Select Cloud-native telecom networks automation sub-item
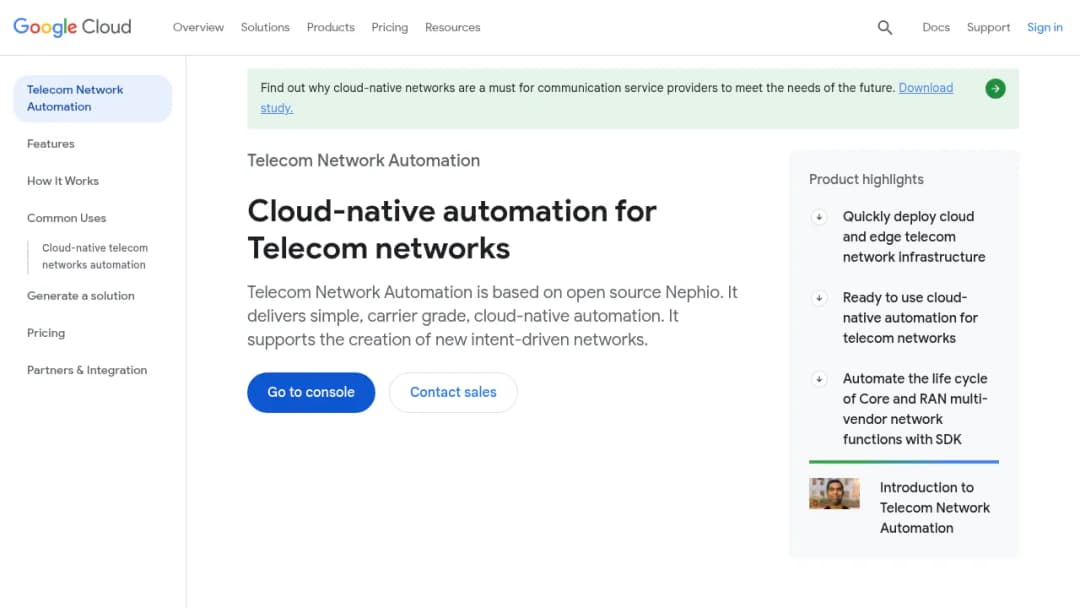Viewport: 1080px width, 608px height. (x=95, y=256)
